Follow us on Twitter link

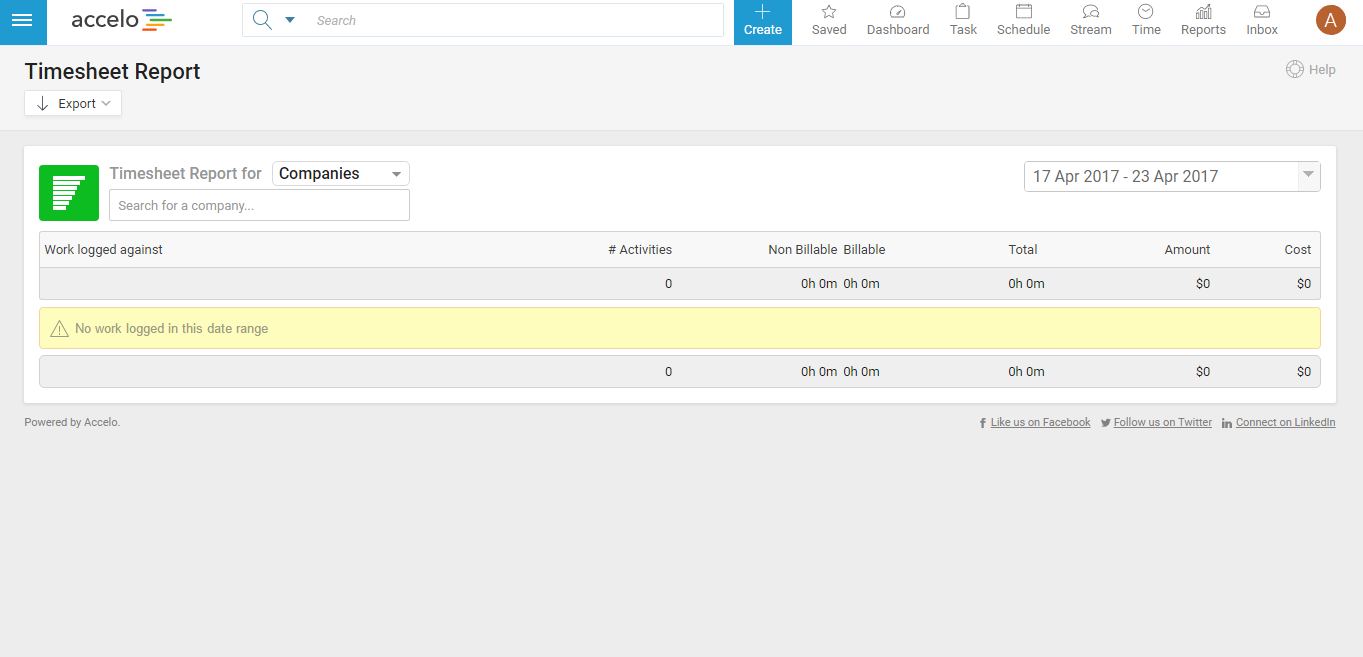pyautogui.click(x=1162, y=423)
